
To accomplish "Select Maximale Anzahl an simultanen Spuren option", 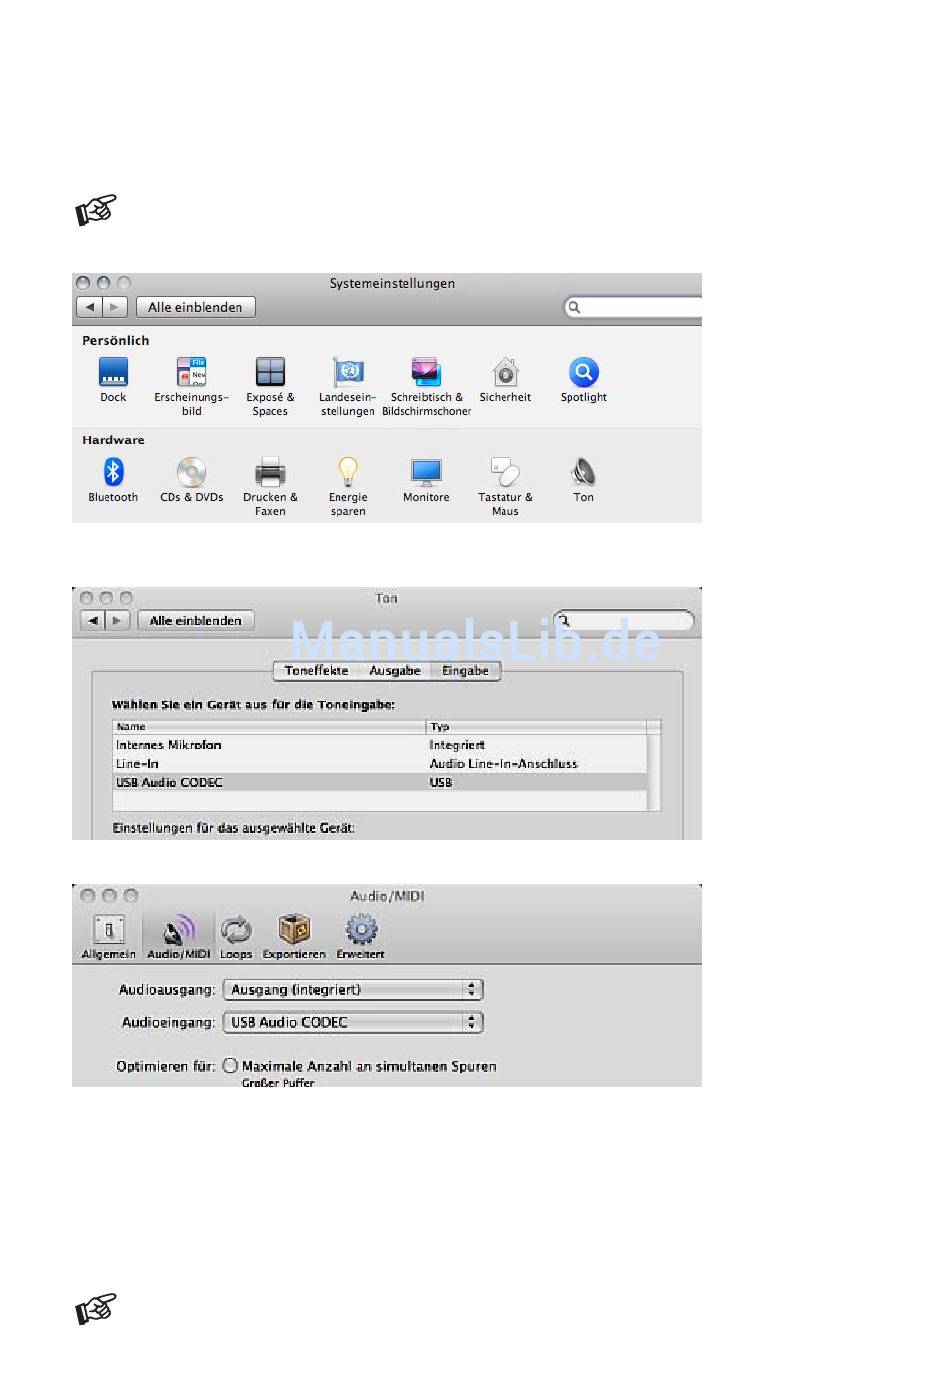I will [x=231, y=1066].
